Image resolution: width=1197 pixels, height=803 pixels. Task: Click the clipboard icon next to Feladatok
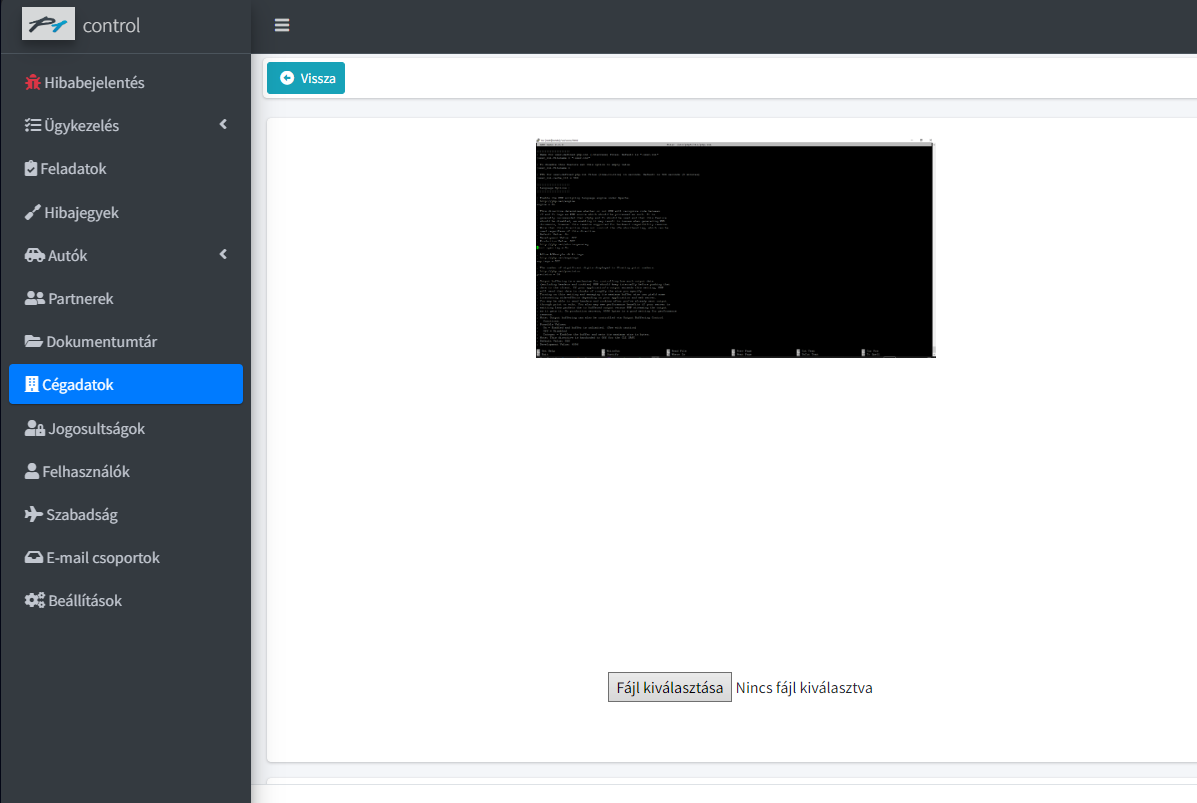[31, 169]
